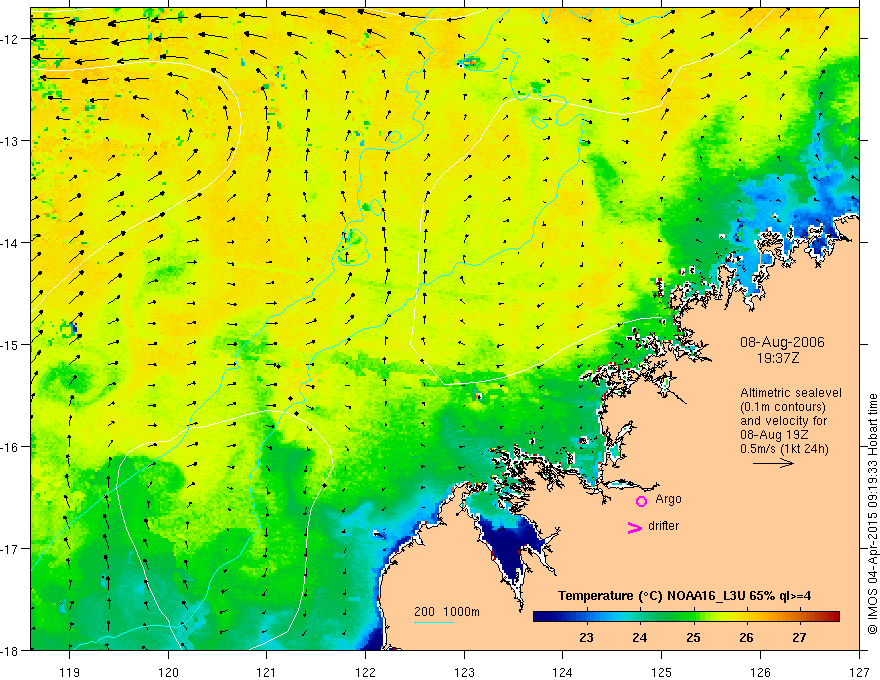Click the 27 label on temperature scale

pyautogui.click(x=799, y=637)
